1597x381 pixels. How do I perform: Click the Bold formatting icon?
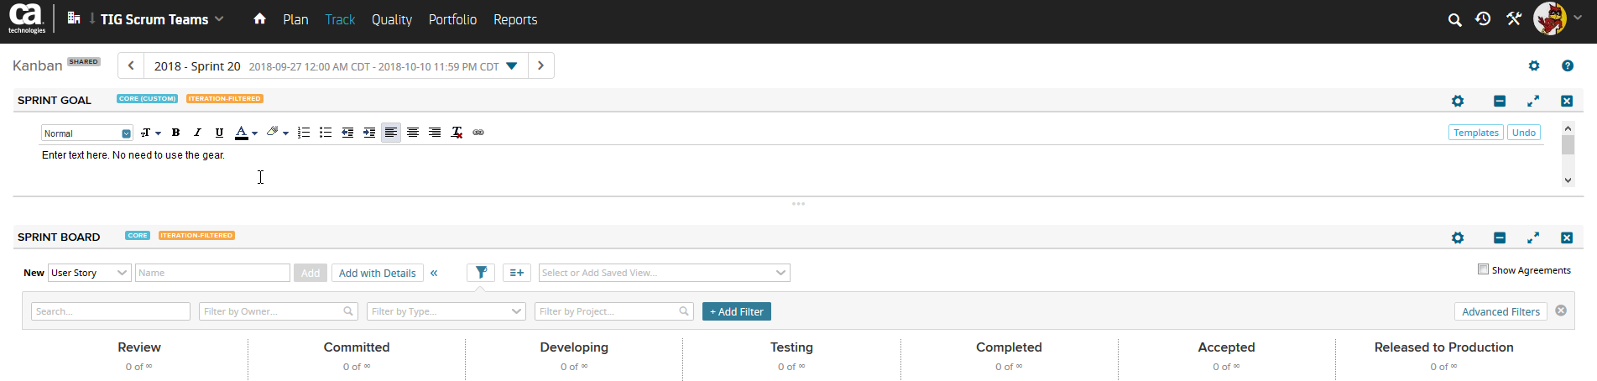176,133
